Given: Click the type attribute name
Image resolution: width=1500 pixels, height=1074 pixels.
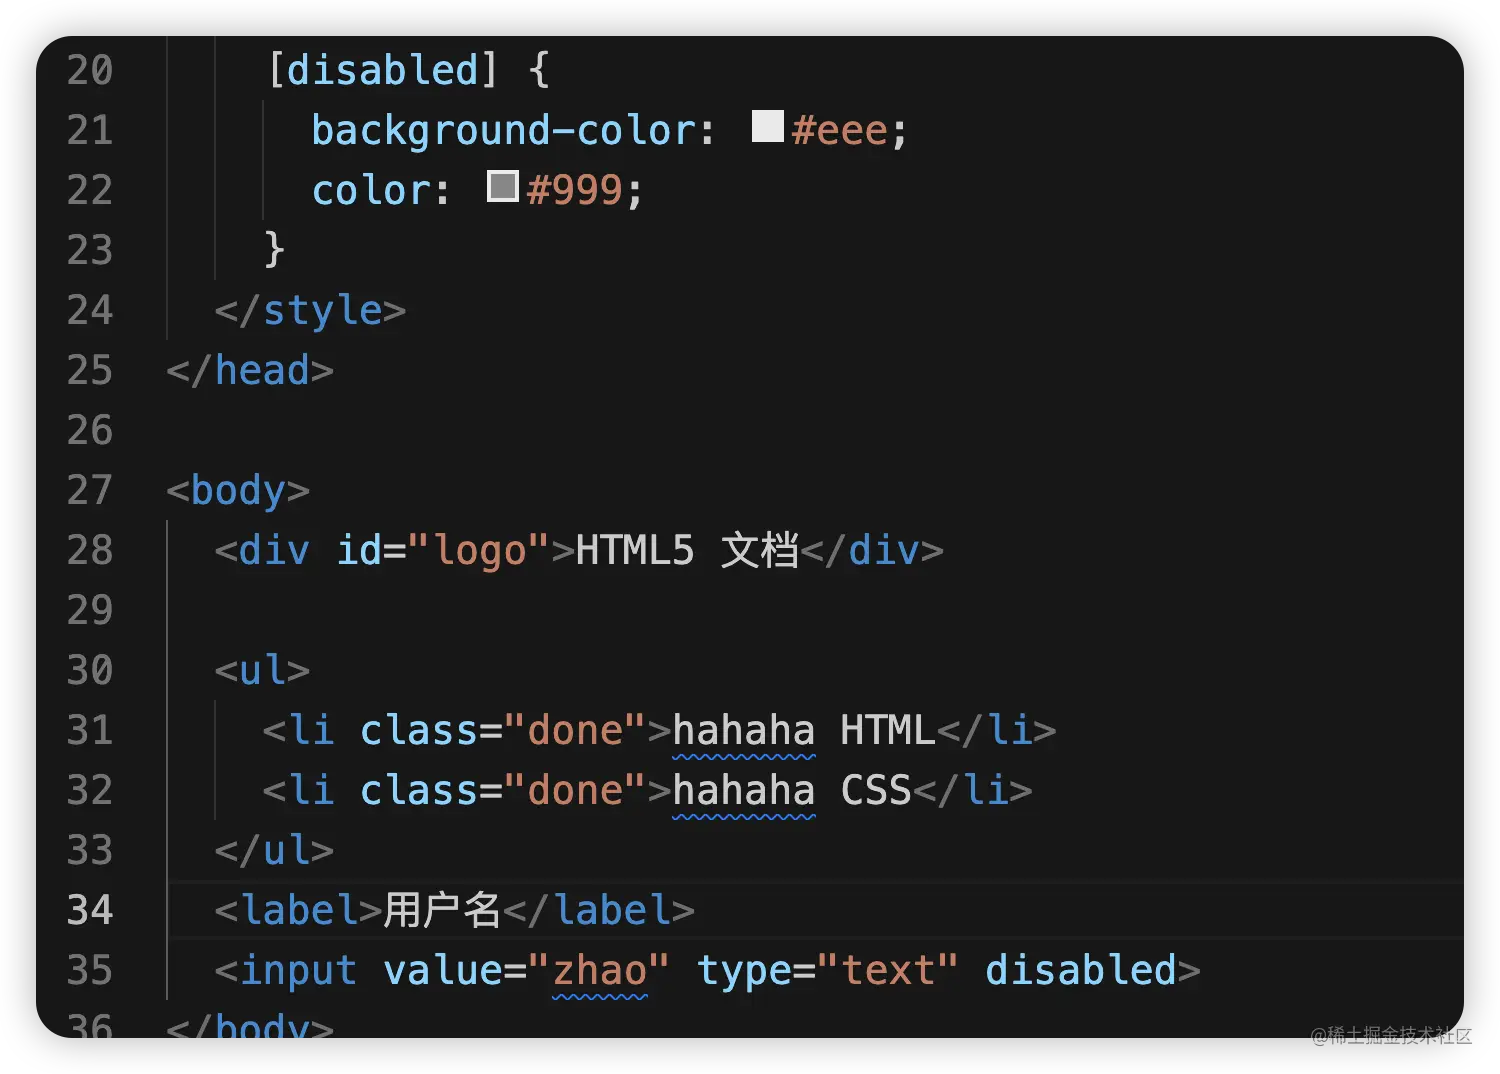Looking at the screenshot, I should pos(744,971).
